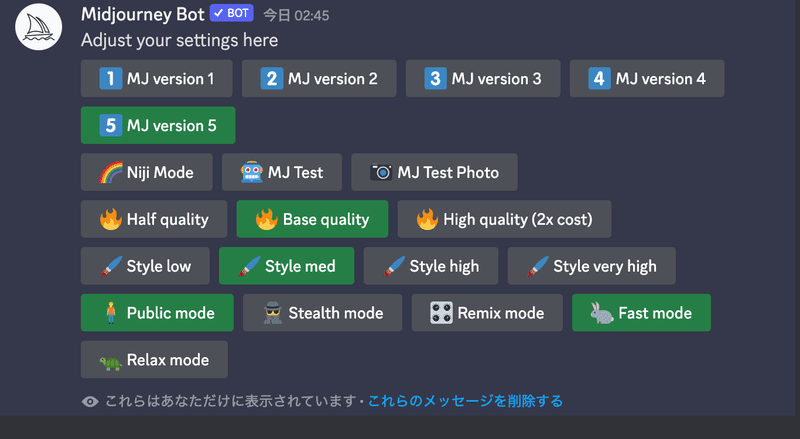This screenshot has height=439, width=800.
Task: Toggle Fast mode
Action: pyautogui.click(x=641, y=312)
